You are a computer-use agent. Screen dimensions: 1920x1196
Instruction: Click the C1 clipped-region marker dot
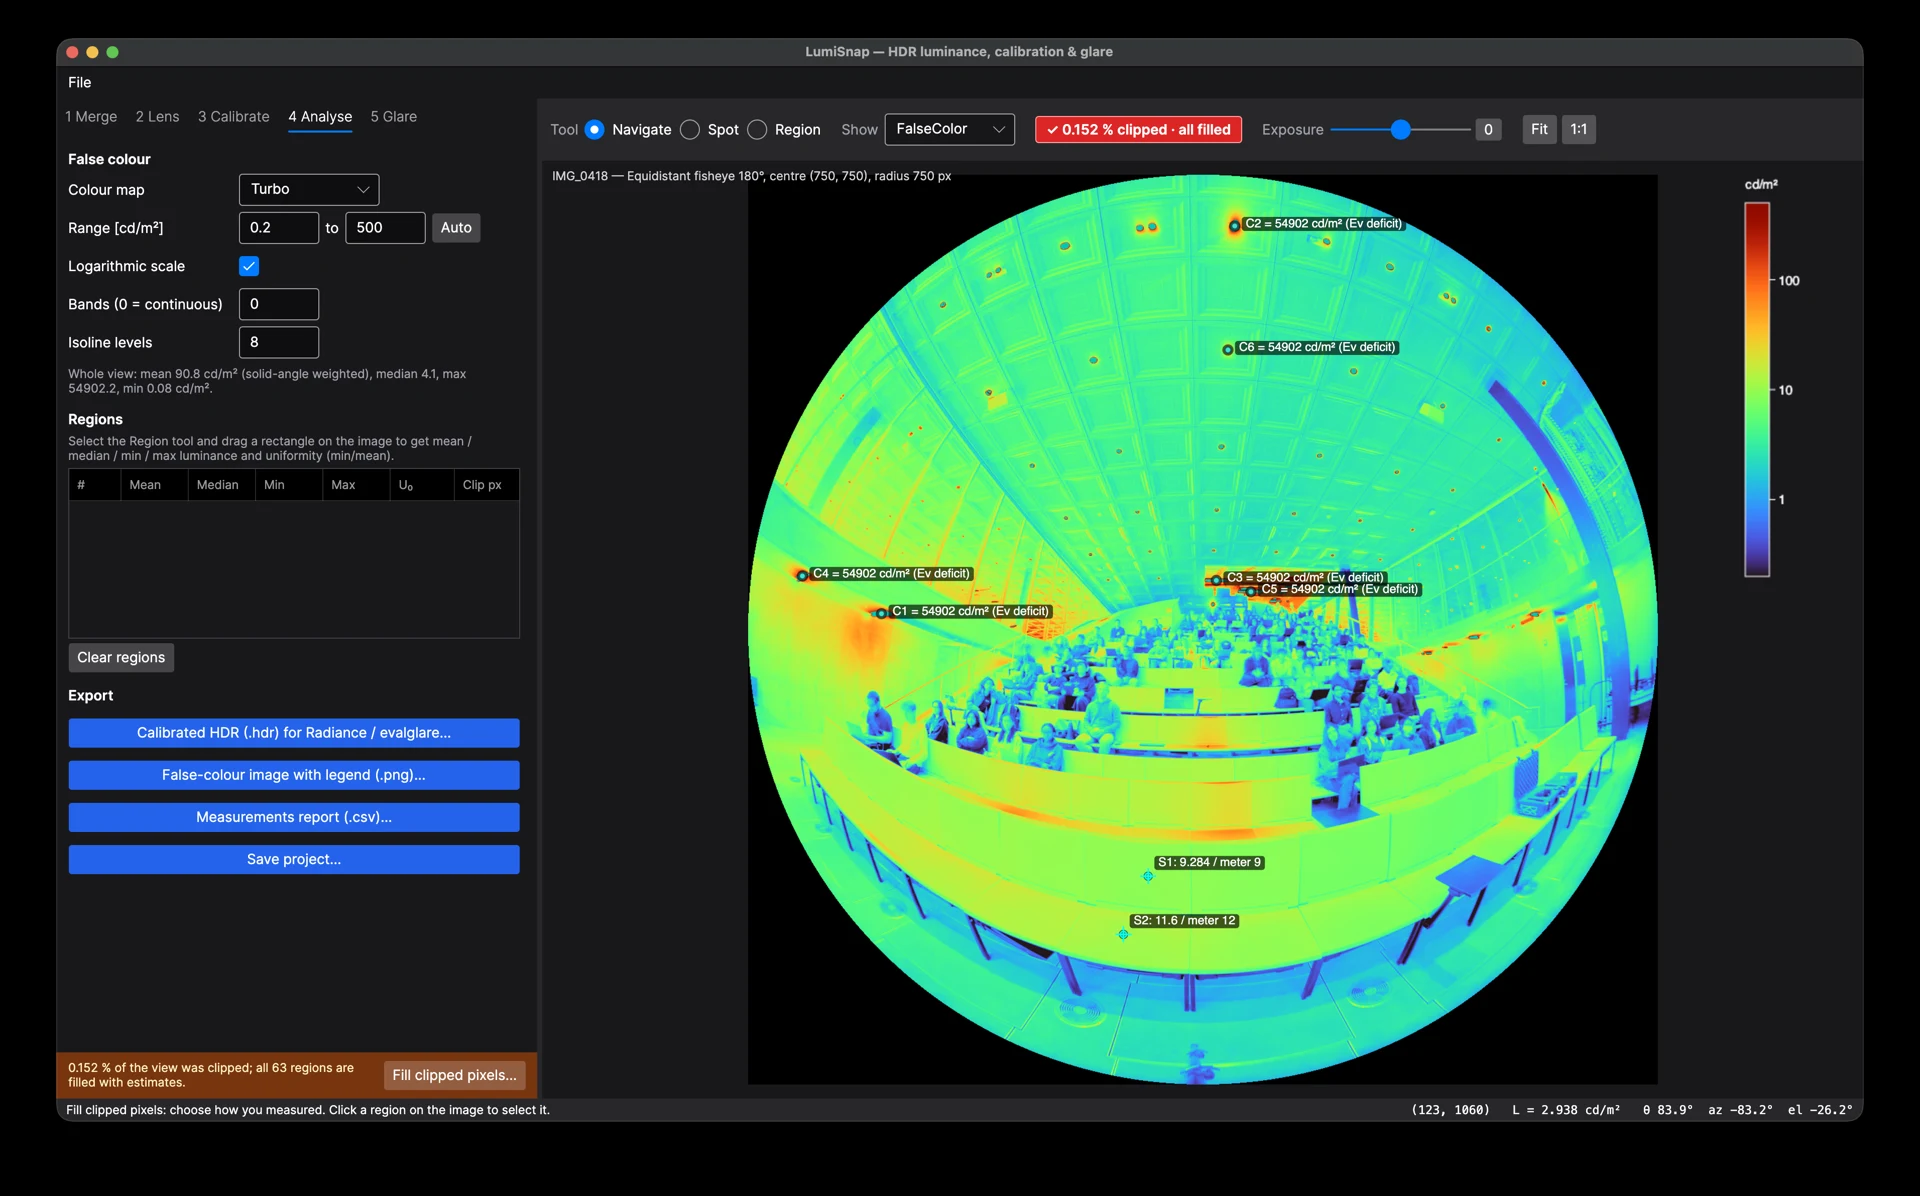[x=881, y=613]
